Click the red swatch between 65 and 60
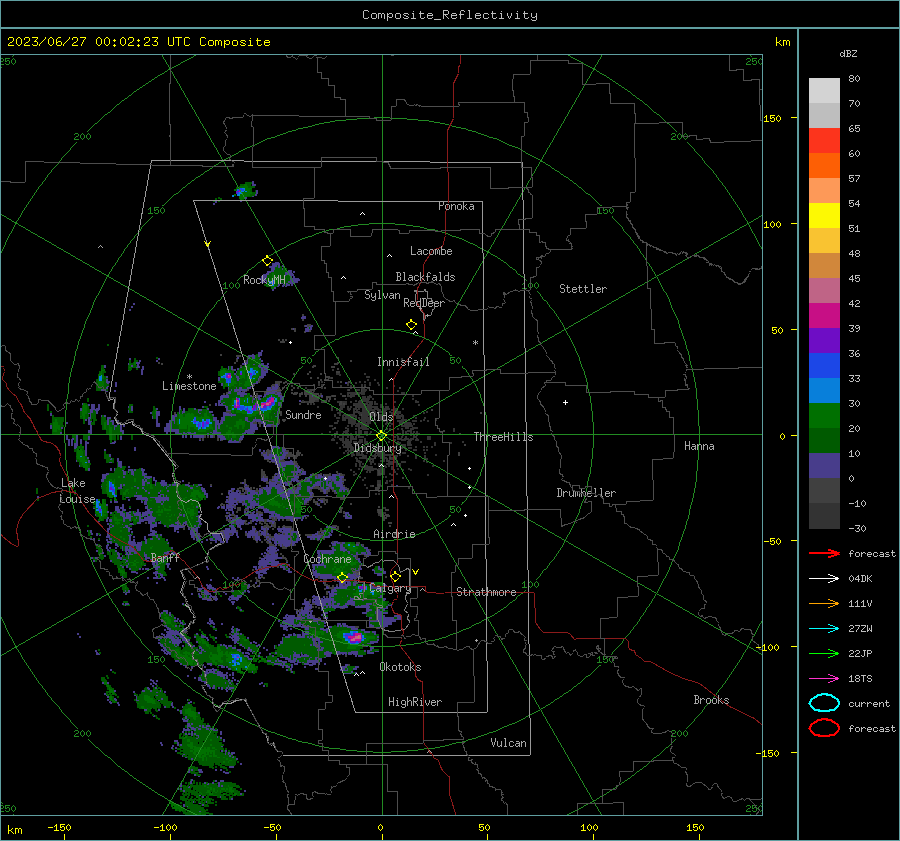Image resolution: width=900 pixels, height=841 pixels. [824, 141]
